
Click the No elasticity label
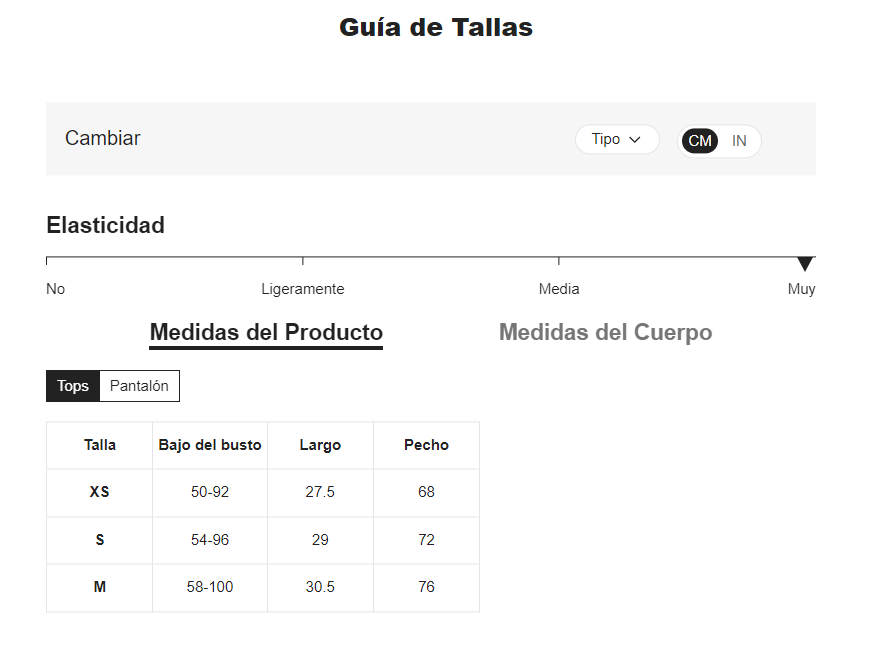tap(55, 289)
